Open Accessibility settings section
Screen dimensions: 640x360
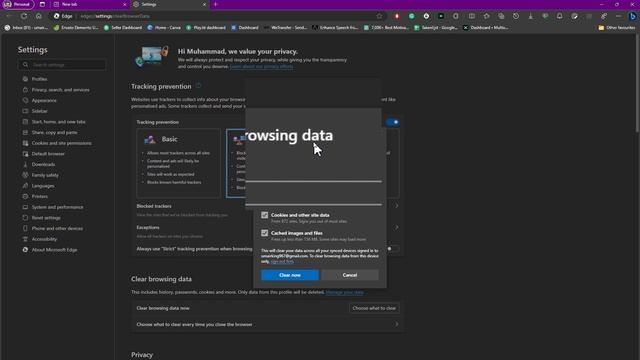(44, 239)
